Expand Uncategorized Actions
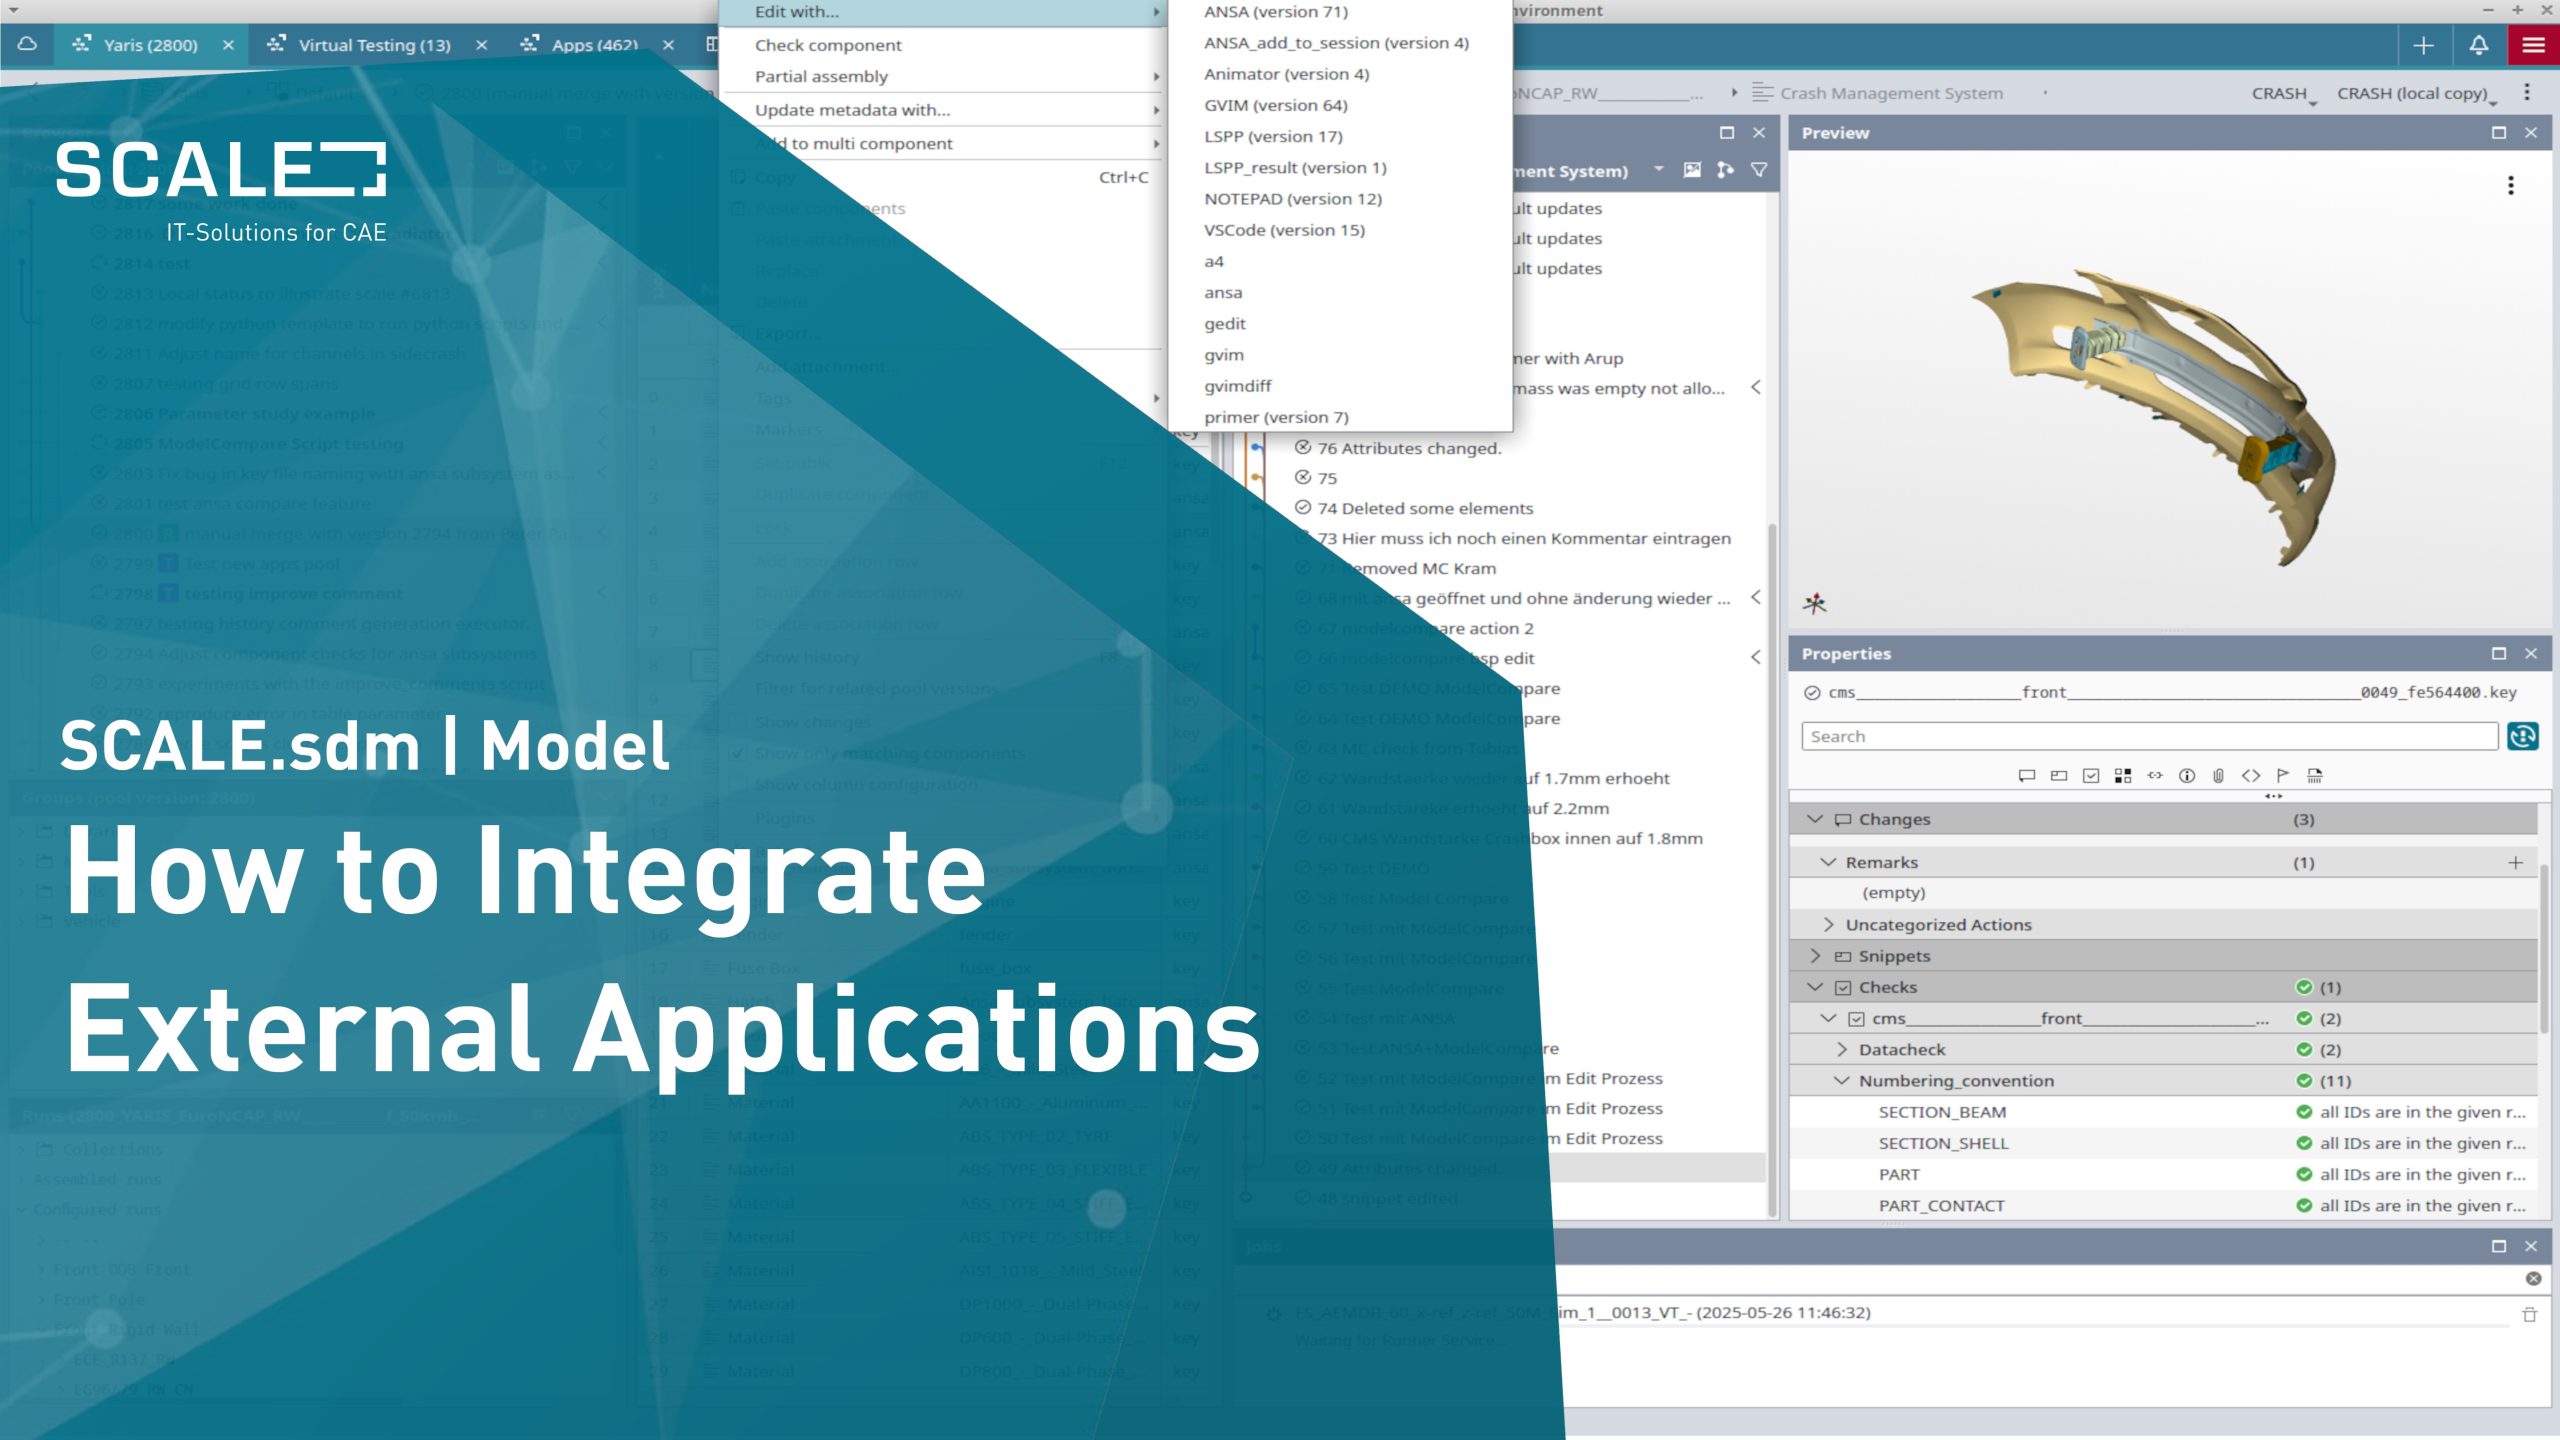2560x1440 pixels. [1829, 924]
